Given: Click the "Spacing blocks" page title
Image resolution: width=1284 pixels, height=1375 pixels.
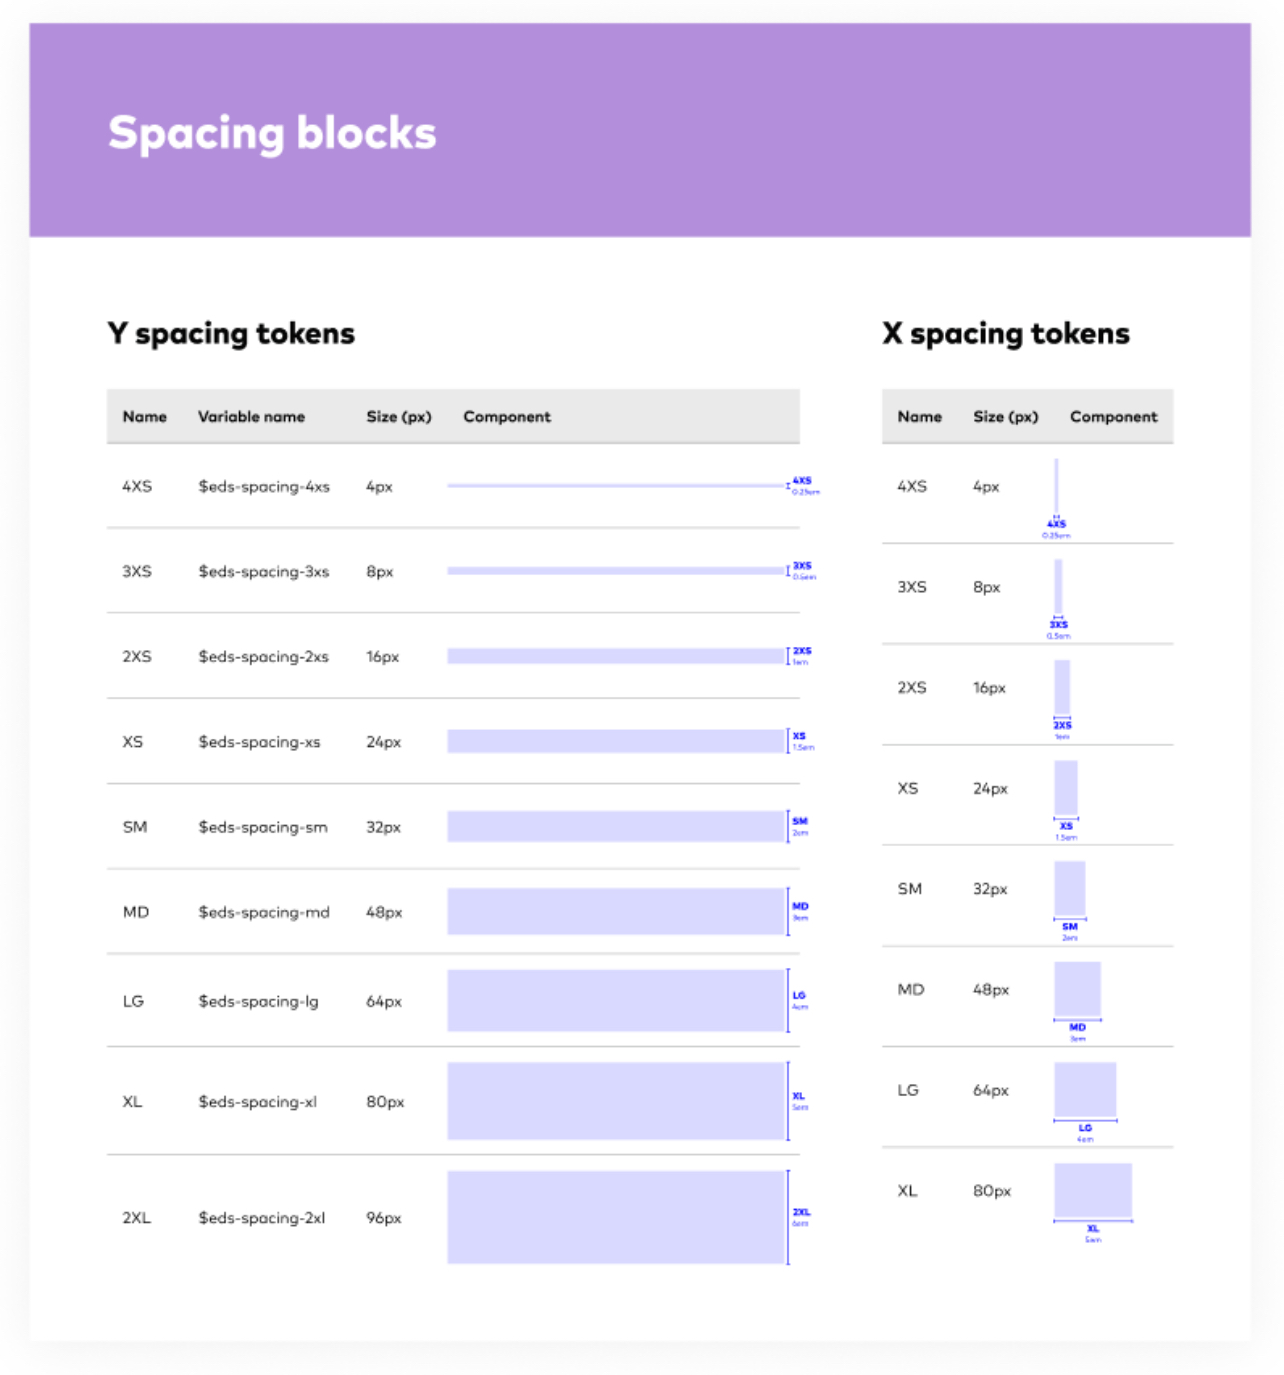Looking at the screenshot, I should tap(272, 134).
